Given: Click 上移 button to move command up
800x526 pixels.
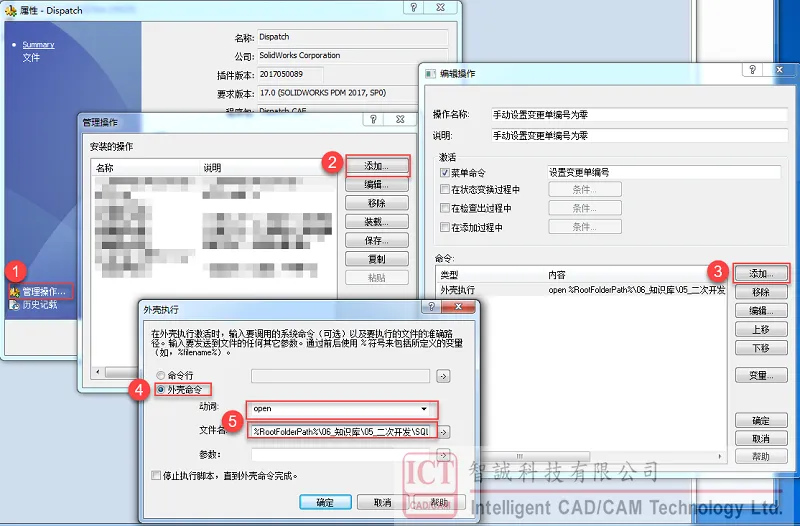Looking at the screenshot, I should (760, 329).
